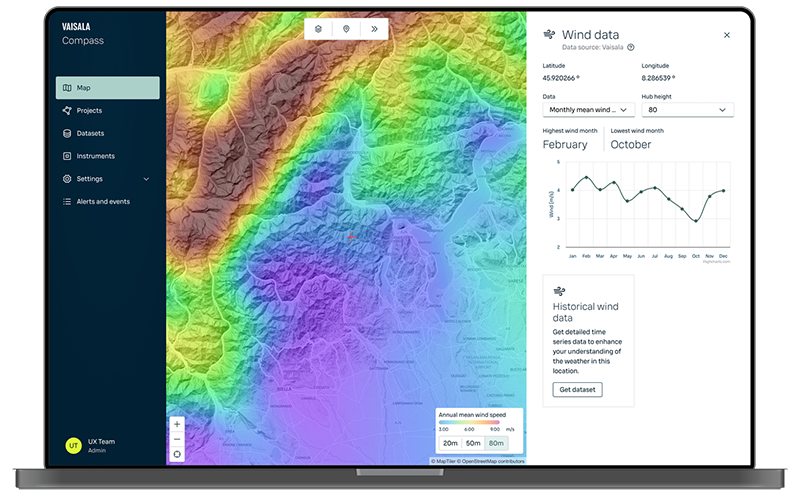Click the Wind data header icon
Viewport: 800px width, 498px height.
549,35
